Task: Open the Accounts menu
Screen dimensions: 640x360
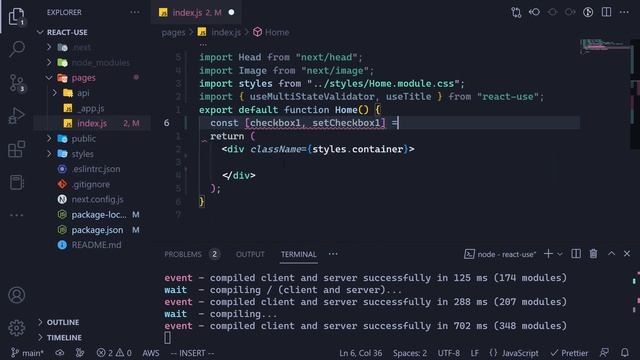Action: [x=16, y=295]
